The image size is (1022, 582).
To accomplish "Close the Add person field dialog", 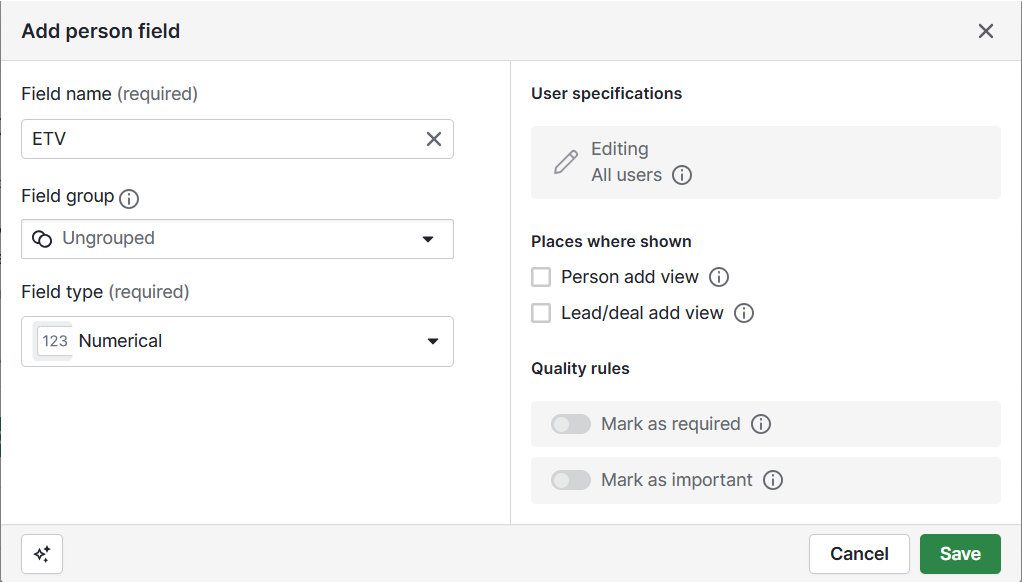I will pos(986,31).
